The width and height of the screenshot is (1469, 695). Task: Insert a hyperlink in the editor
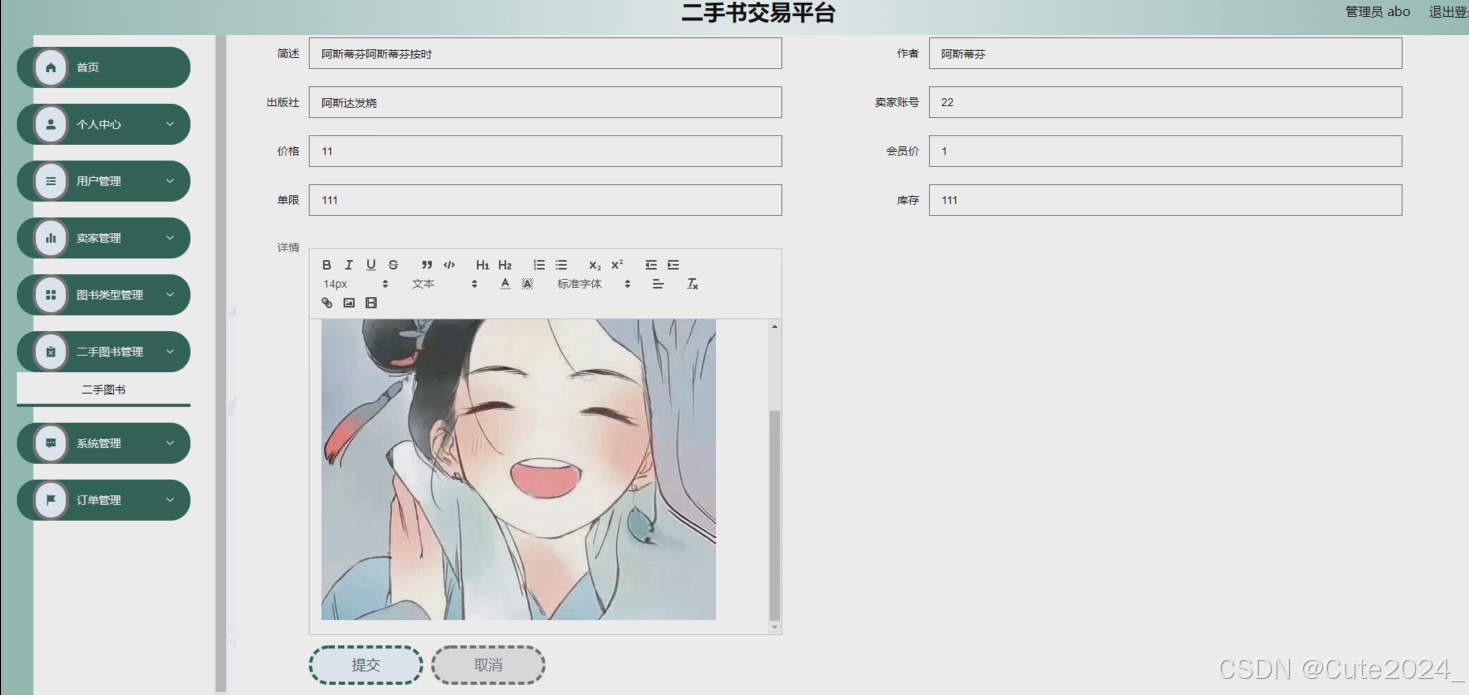[327, 303]
